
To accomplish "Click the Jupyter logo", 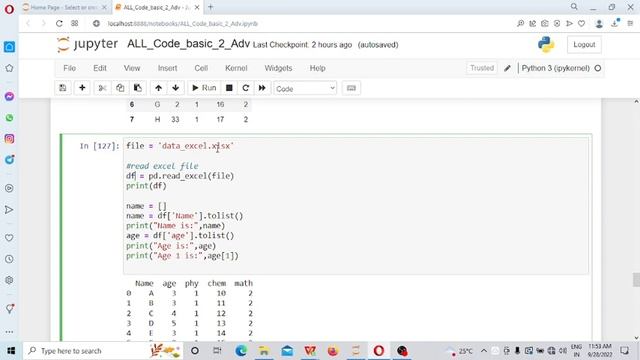I will [x=87, y=44].
